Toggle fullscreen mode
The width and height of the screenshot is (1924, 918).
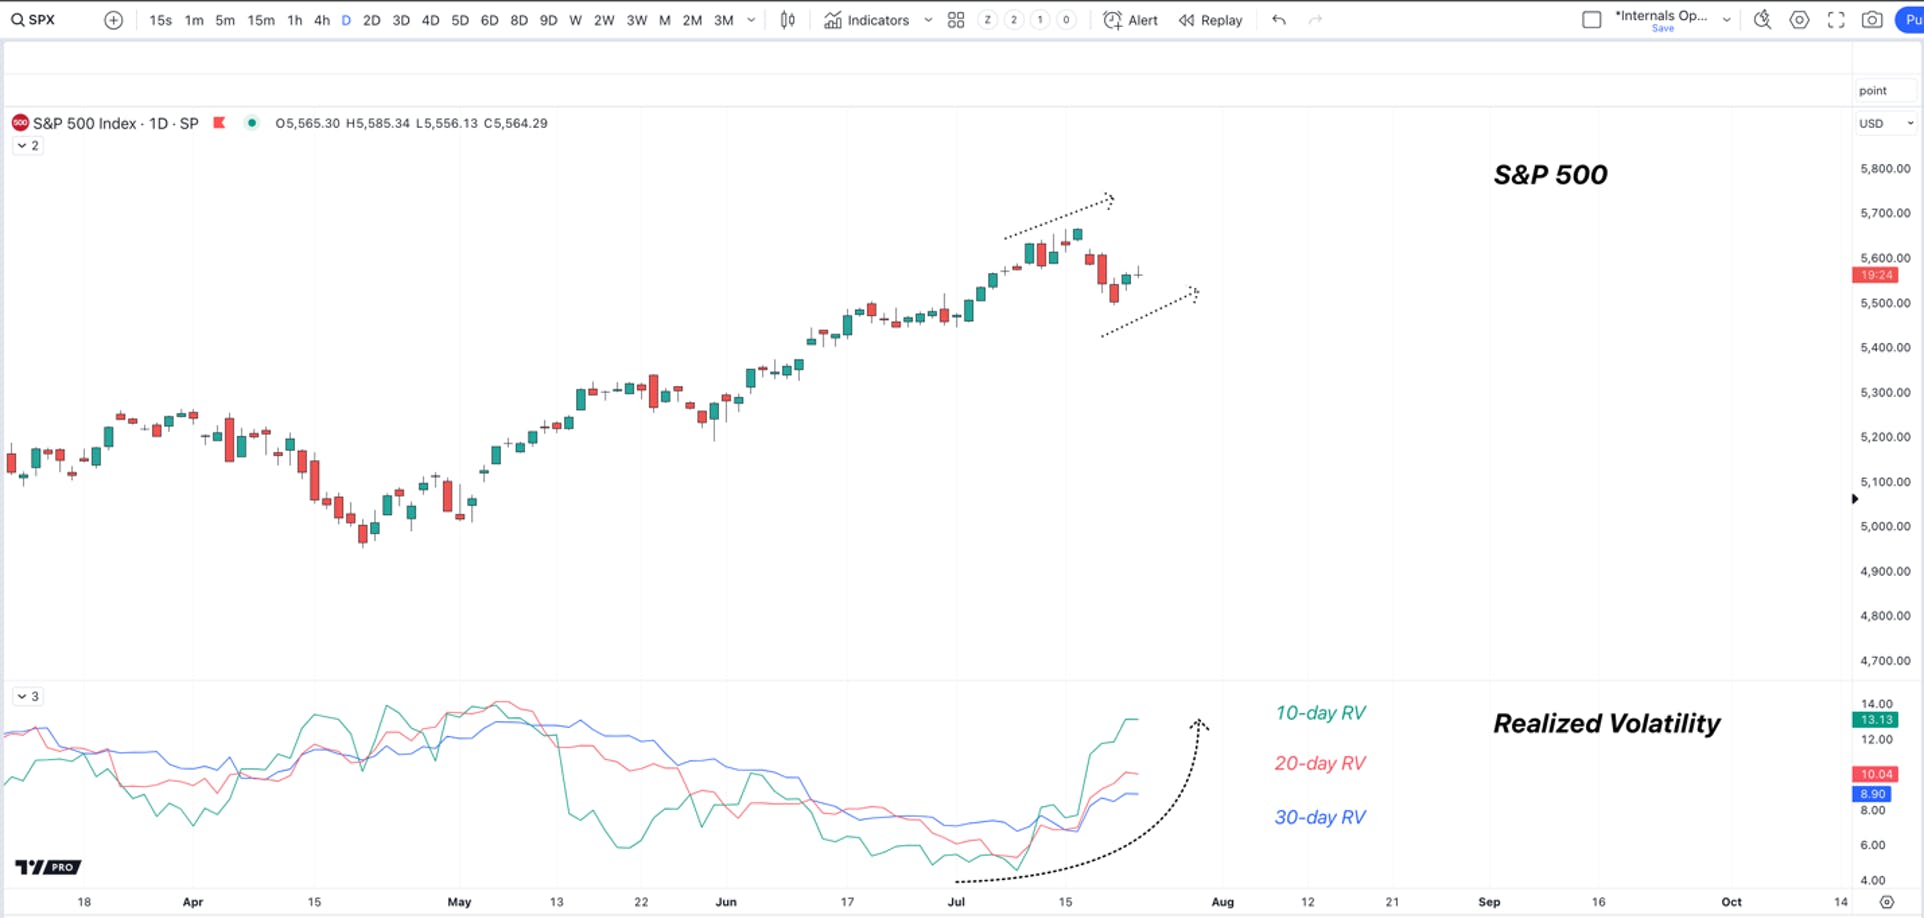coord(1836,20)
